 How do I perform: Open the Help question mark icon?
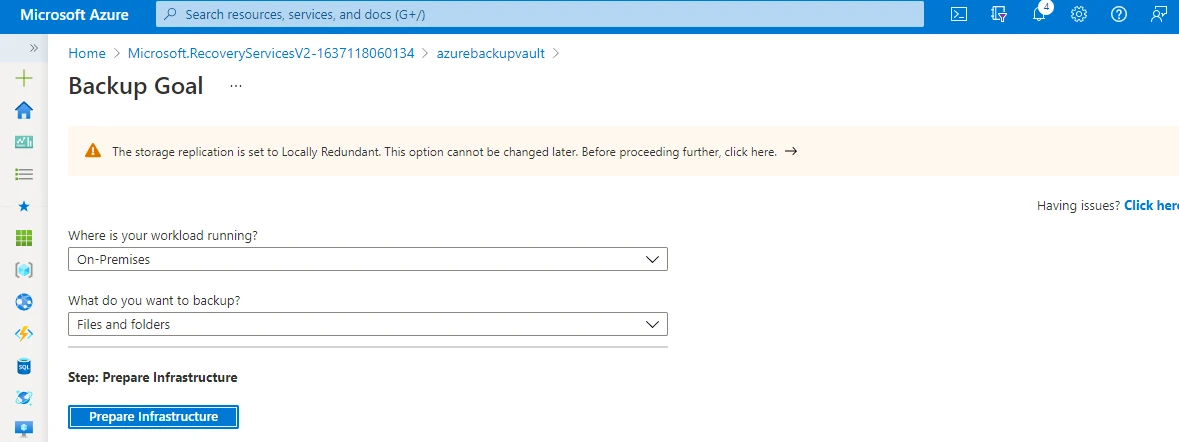coord(1119,14)
